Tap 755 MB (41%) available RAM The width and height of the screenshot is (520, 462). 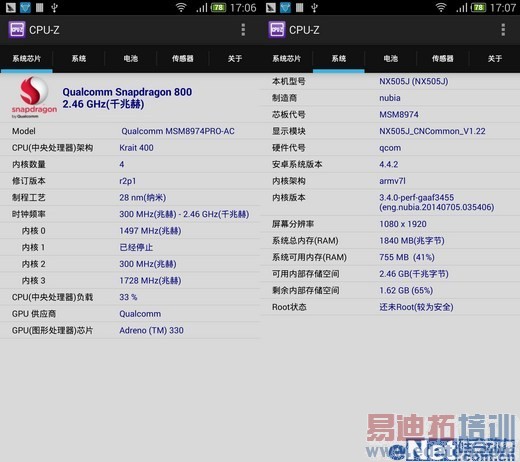pyautogui.click(x=407, y=257)
